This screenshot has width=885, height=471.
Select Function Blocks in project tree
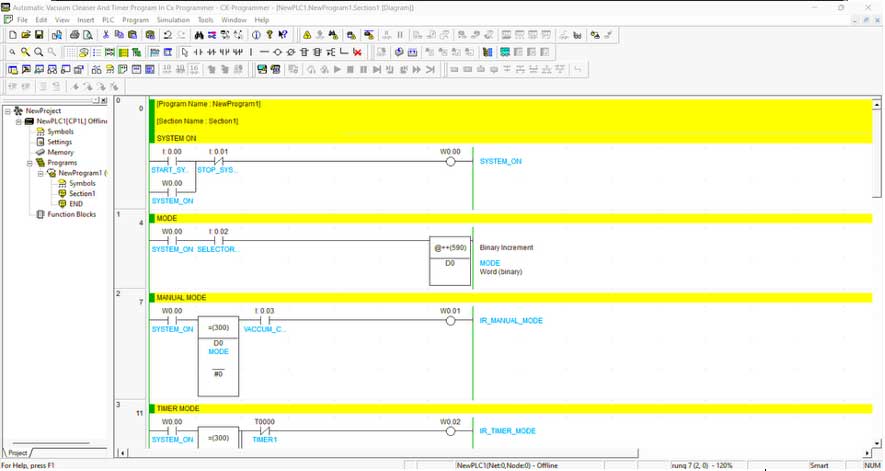pos(72,214)
